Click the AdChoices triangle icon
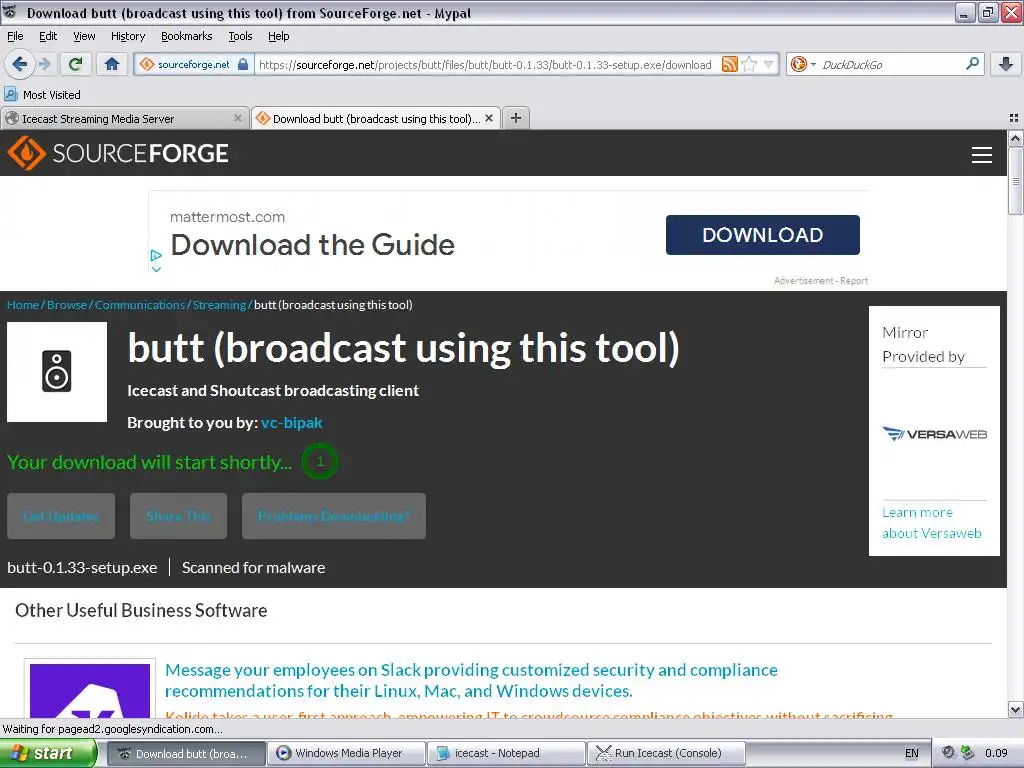 (156, 255)
